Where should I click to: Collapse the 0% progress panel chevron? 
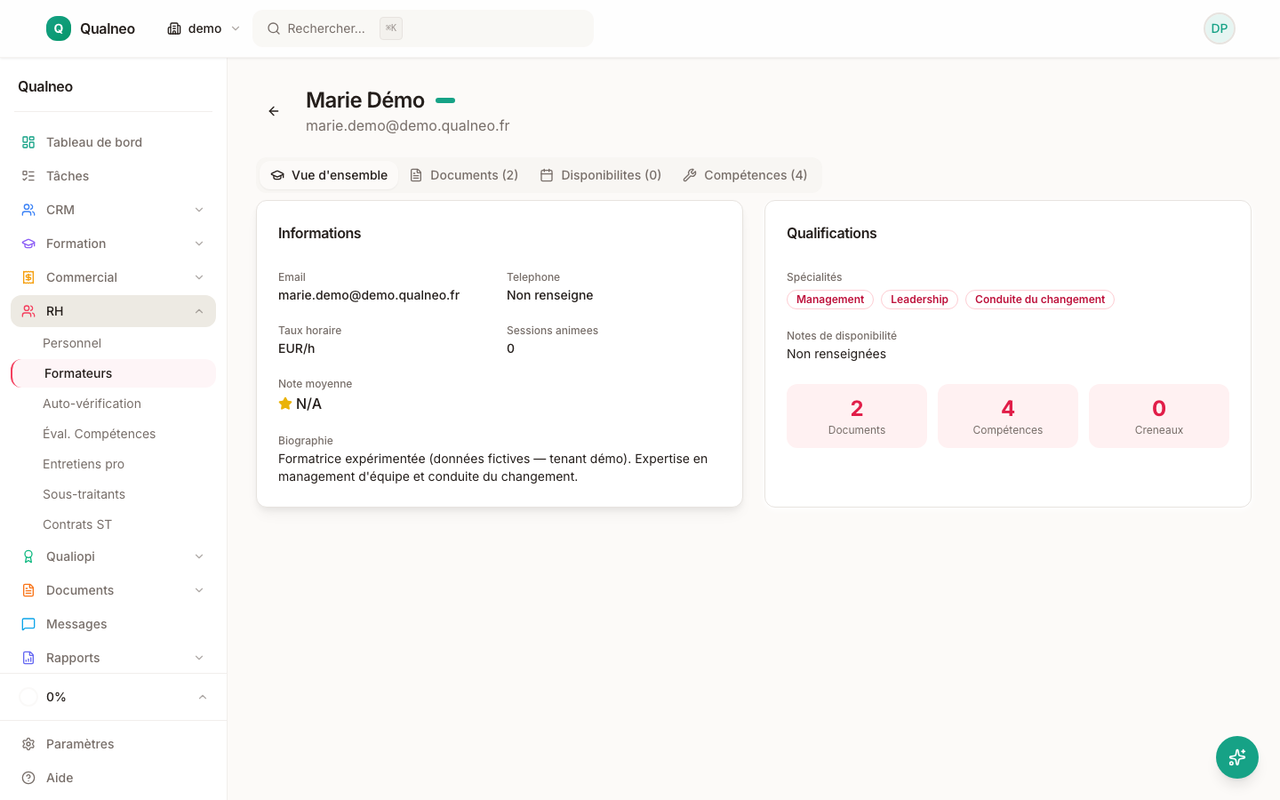[202, 697]
